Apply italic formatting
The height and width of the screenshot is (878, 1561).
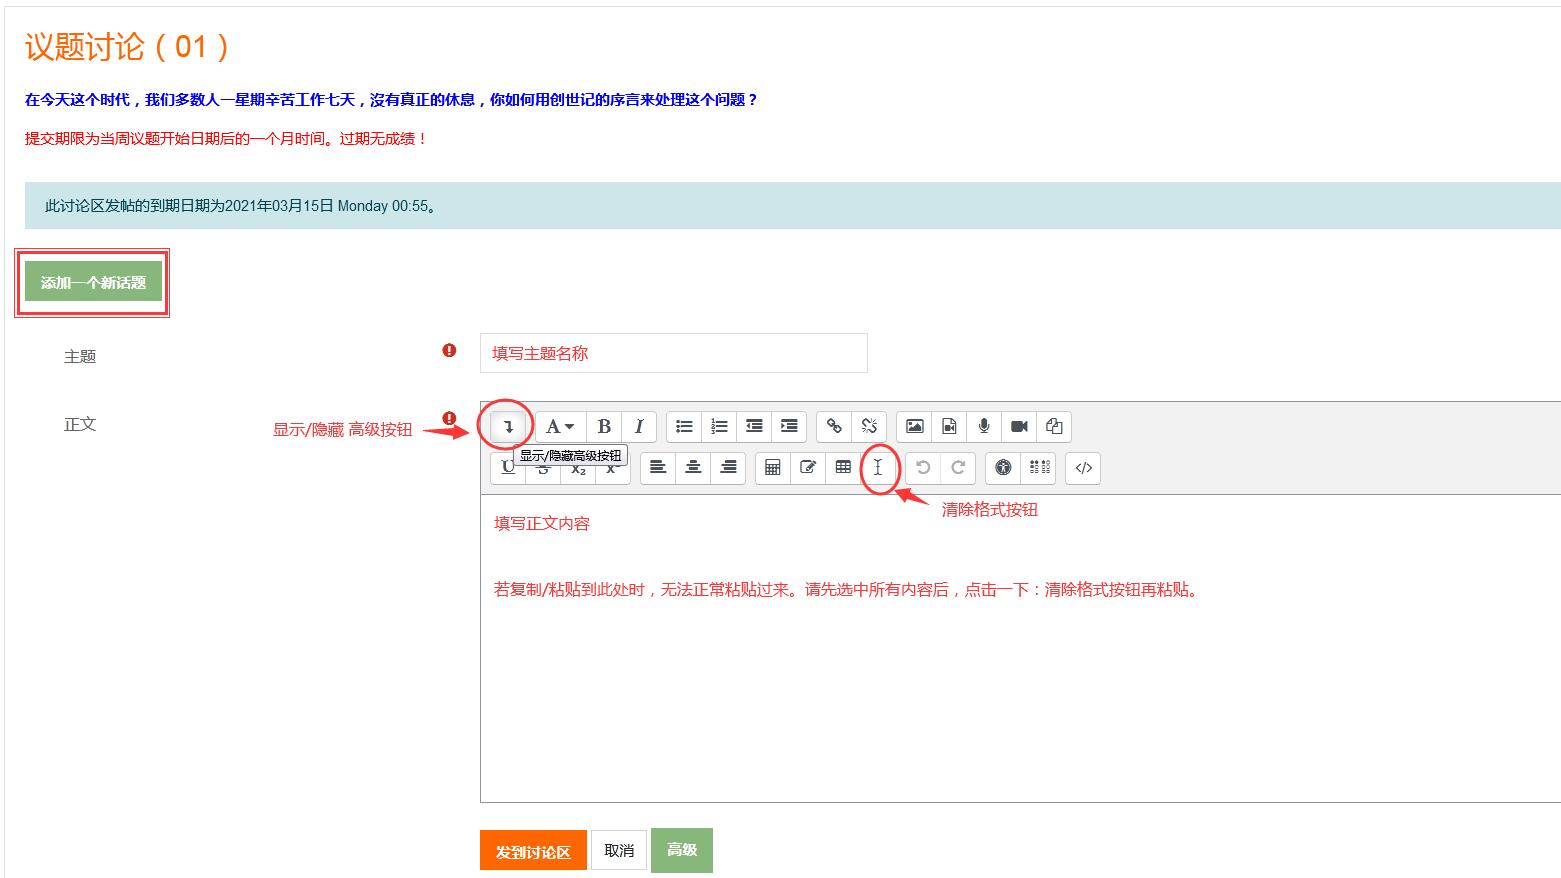639,426
